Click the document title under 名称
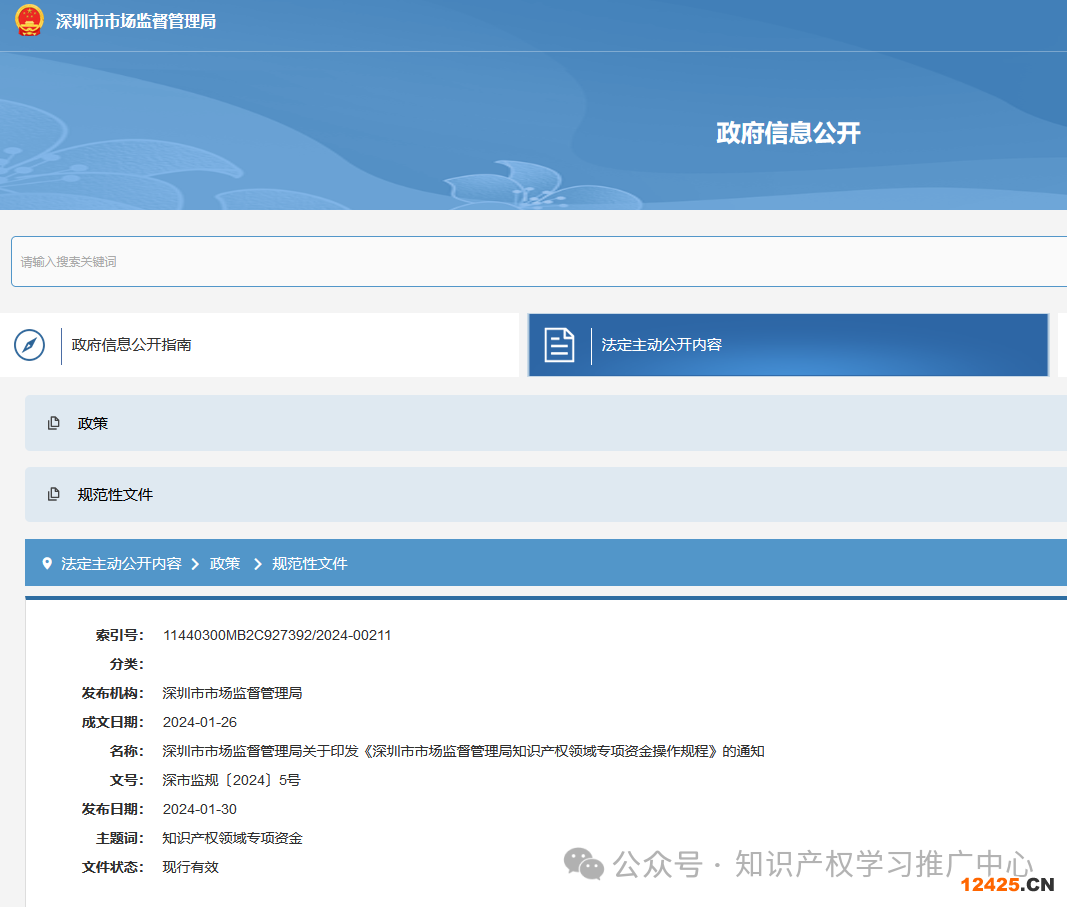 [x=463, y=751]
